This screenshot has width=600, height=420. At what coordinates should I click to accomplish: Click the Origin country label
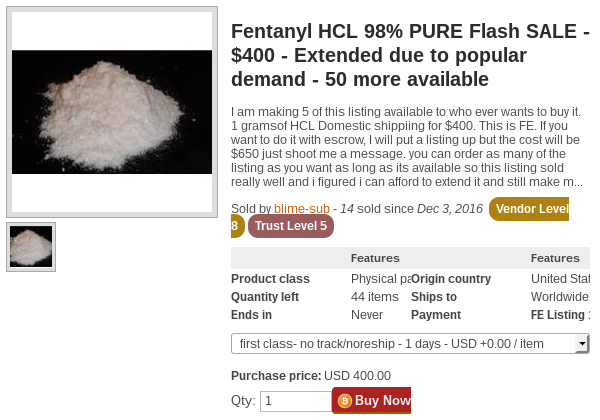coord(451,279)
